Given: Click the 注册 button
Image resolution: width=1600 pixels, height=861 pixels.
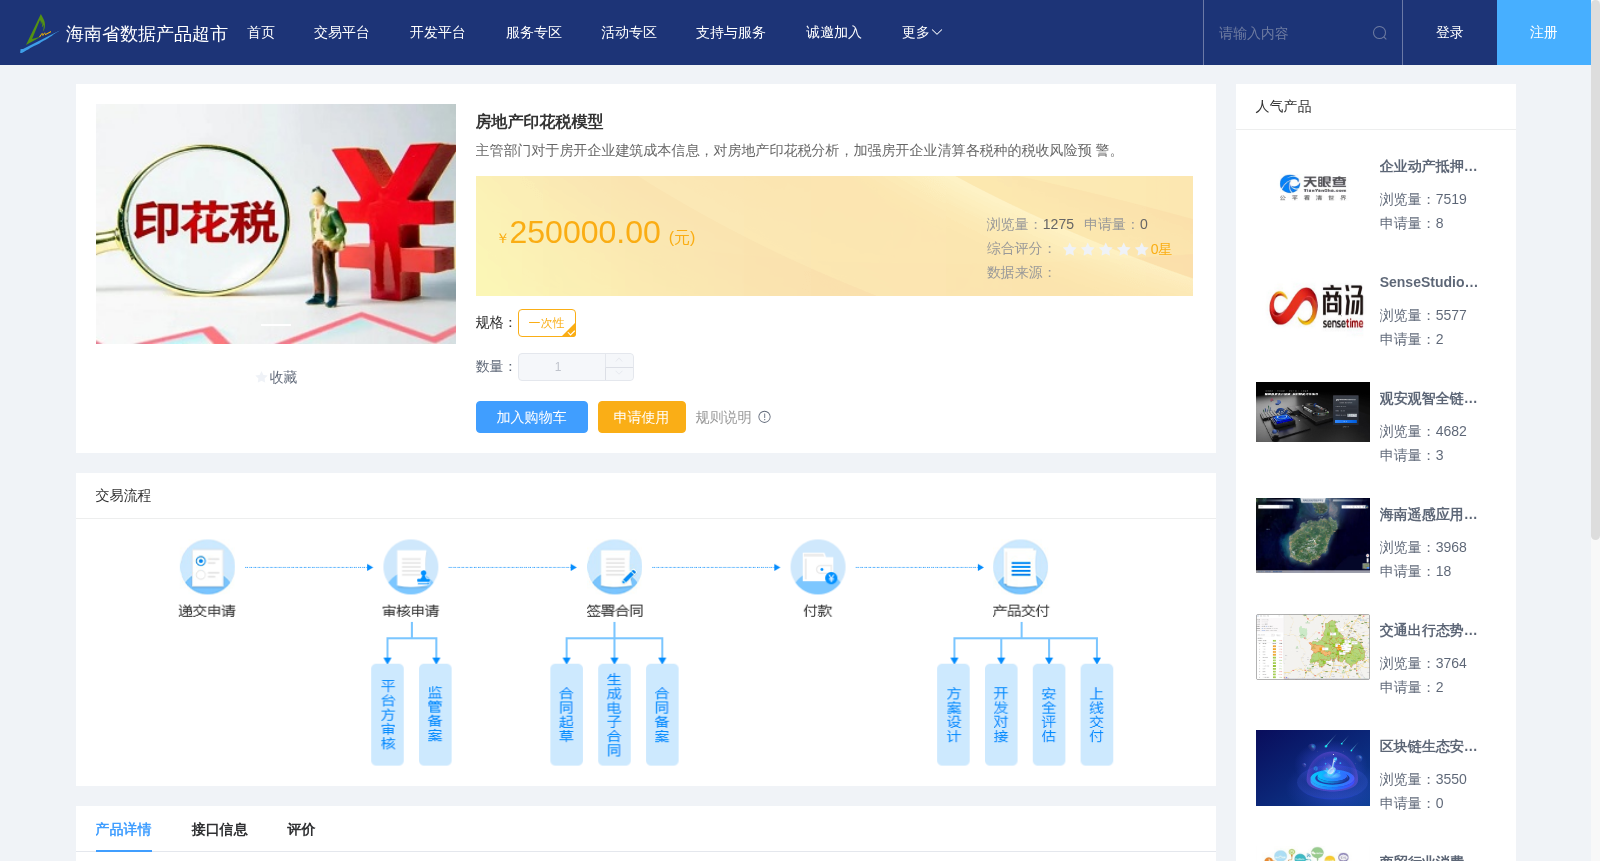Looking at the screenshot, I should click(x=1543, y=33).
